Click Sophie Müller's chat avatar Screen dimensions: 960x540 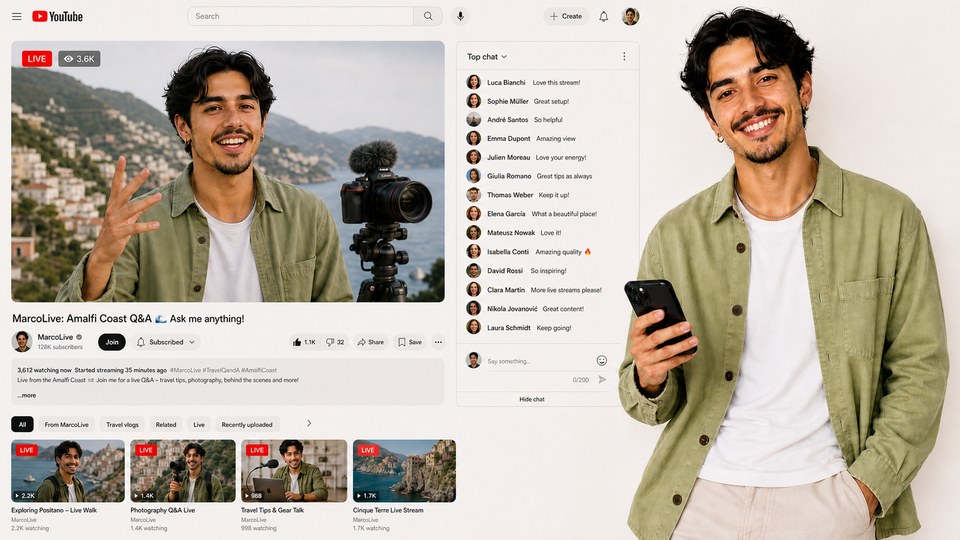tap(473, 100)
